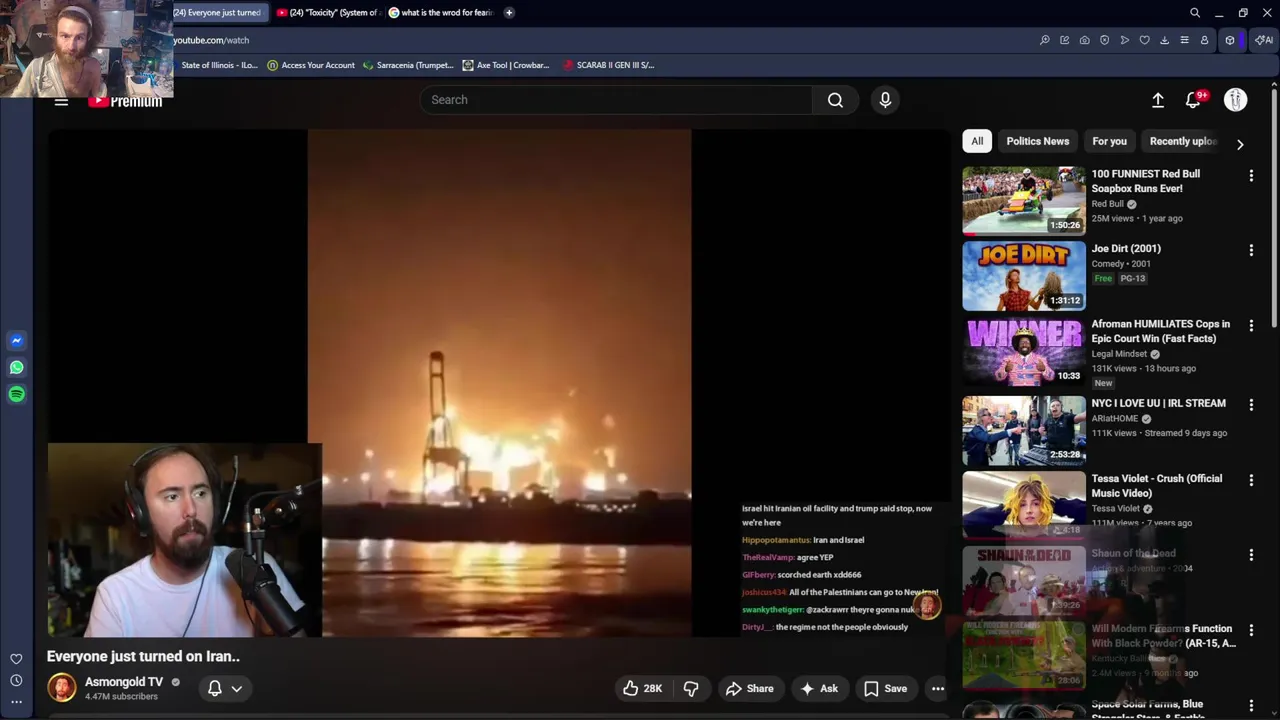Open Asmongold TV channel avatar
This screenshot has width=1280, height=720.
click(62, 688)
